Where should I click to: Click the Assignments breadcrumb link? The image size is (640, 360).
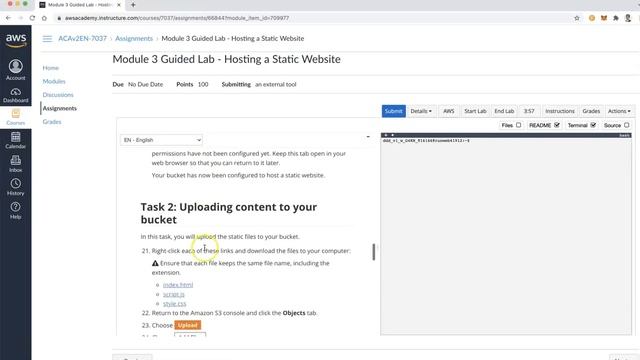tap(134, 38)
